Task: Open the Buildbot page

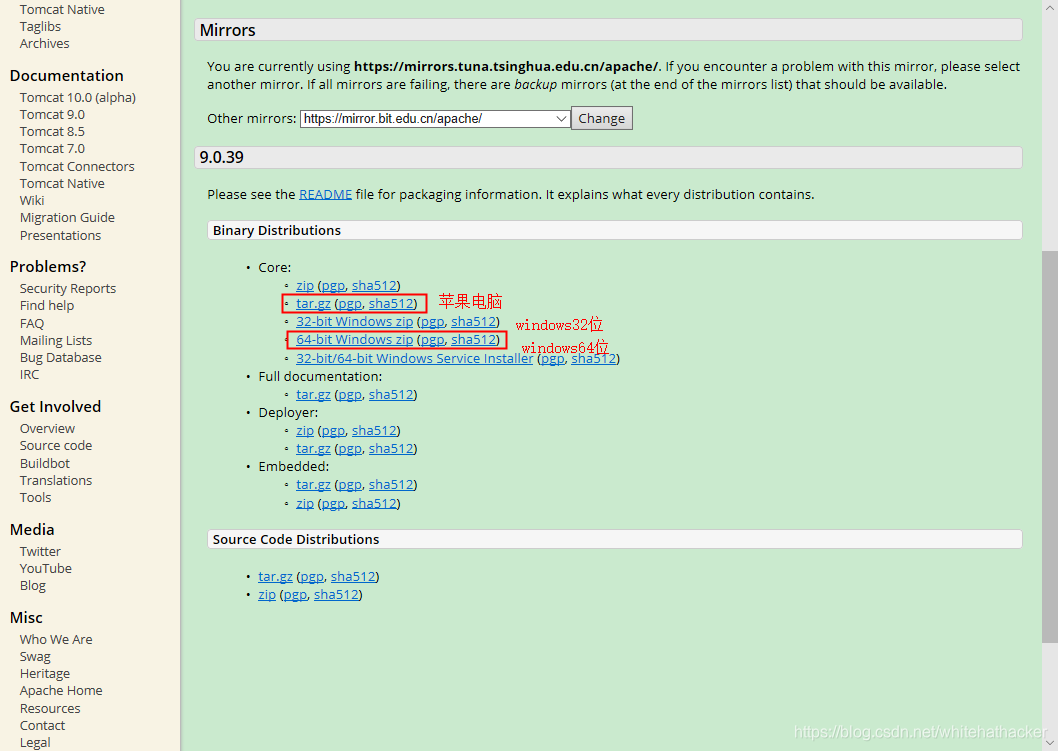Action: click(x=45, y=464)
